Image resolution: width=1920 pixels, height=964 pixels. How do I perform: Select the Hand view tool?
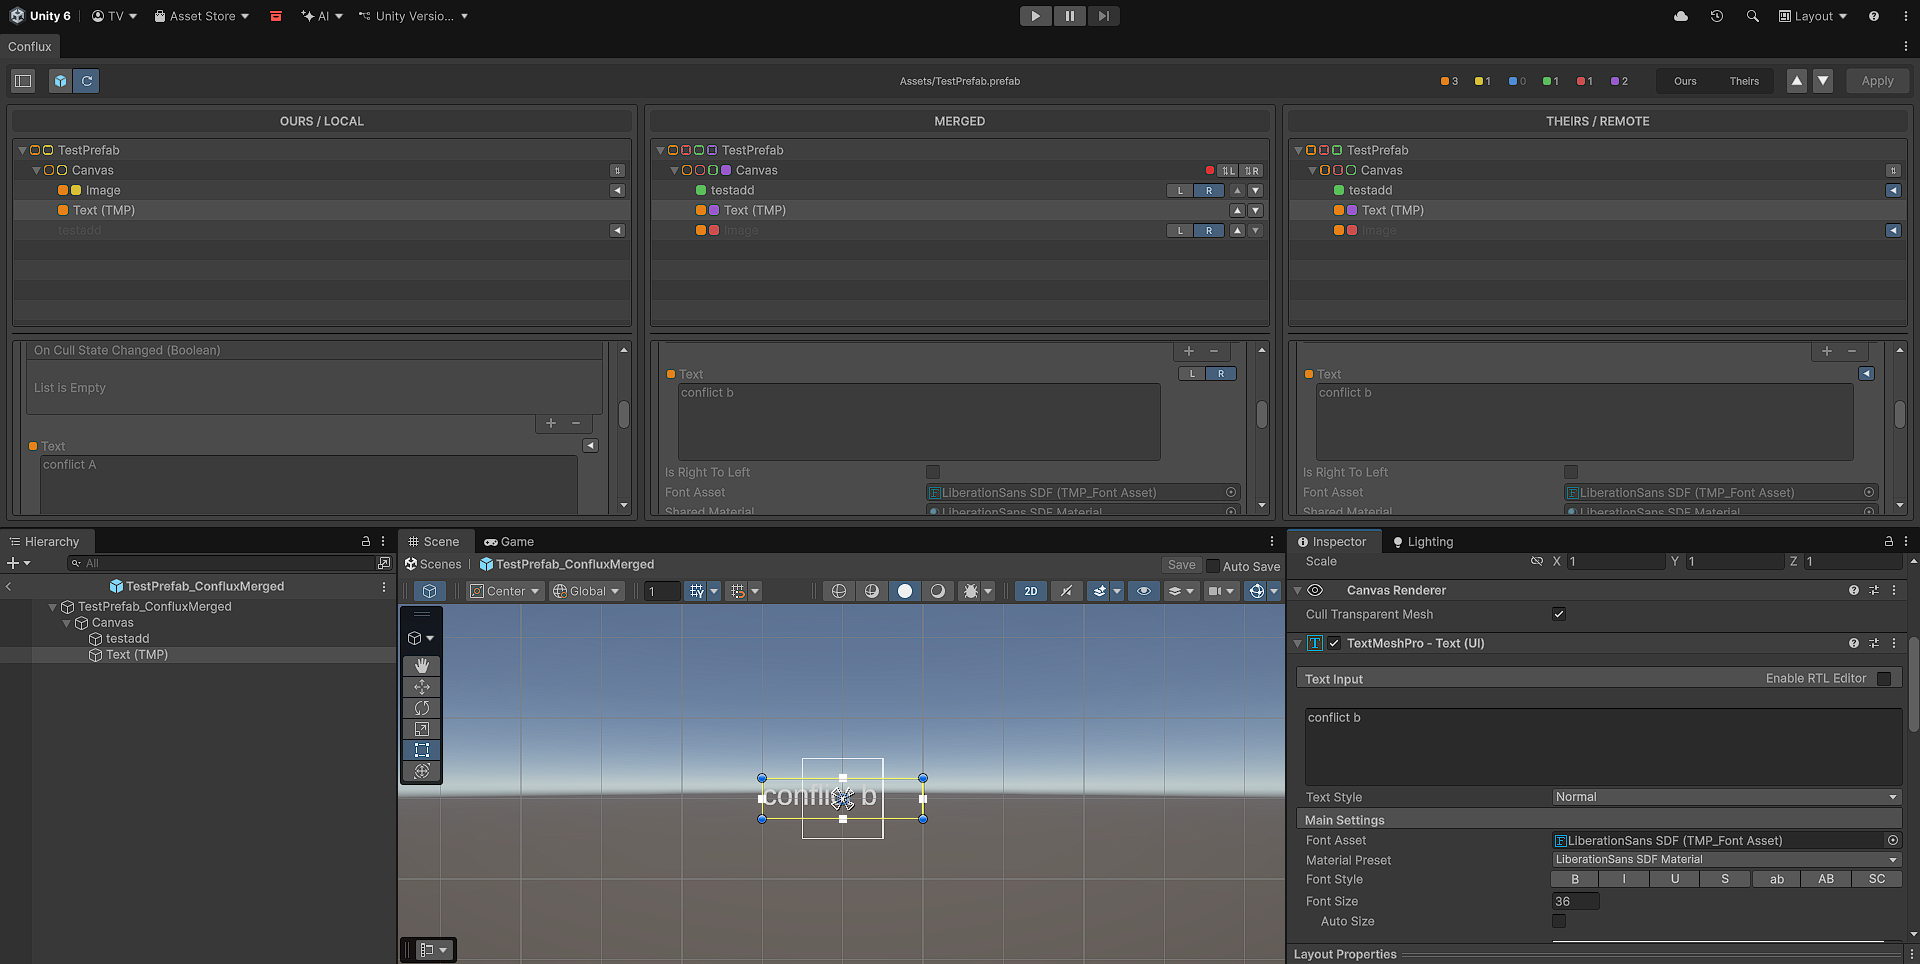[x=422, y=666]
